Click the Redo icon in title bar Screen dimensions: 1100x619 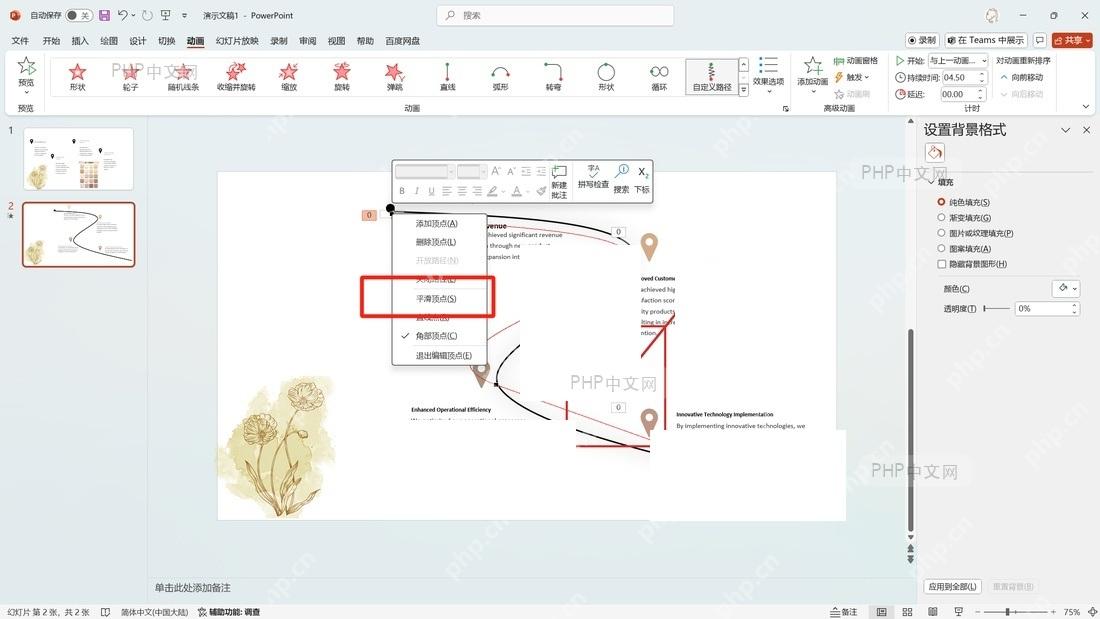pos(147,15)
